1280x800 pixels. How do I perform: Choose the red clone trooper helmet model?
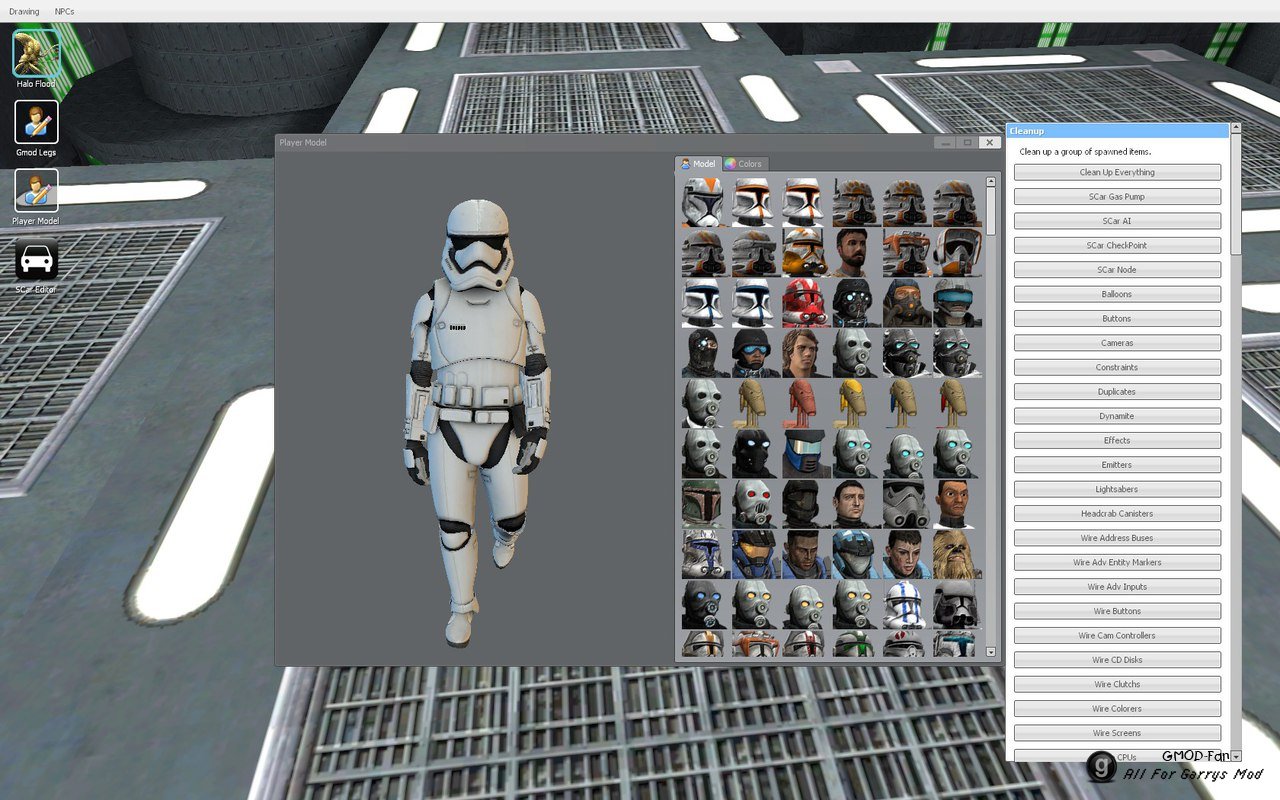tap(807, 302)
